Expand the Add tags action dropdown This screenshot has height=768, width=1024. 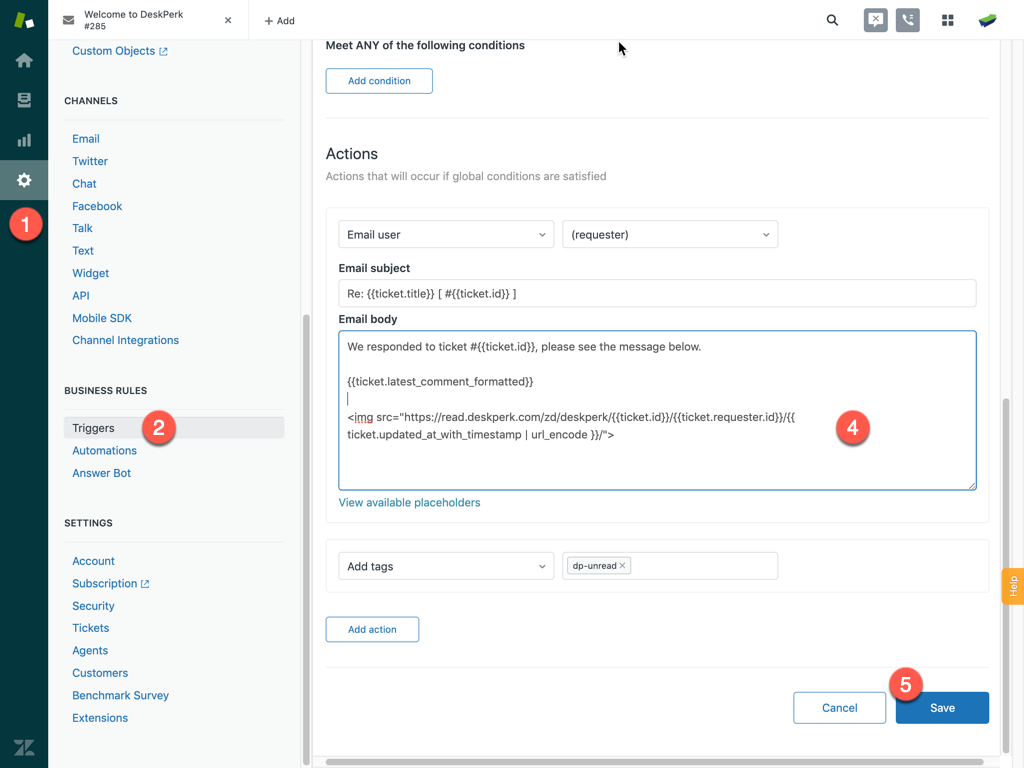[x=446, y=567]
